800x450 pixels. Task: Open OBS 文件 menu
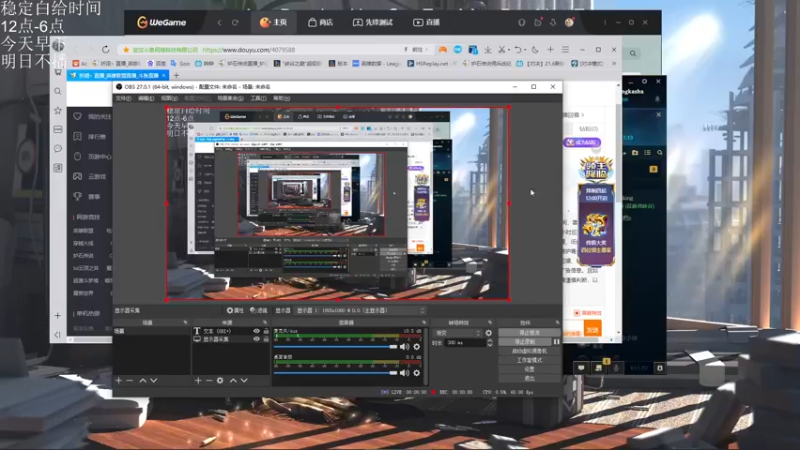[x=123, y=98]
